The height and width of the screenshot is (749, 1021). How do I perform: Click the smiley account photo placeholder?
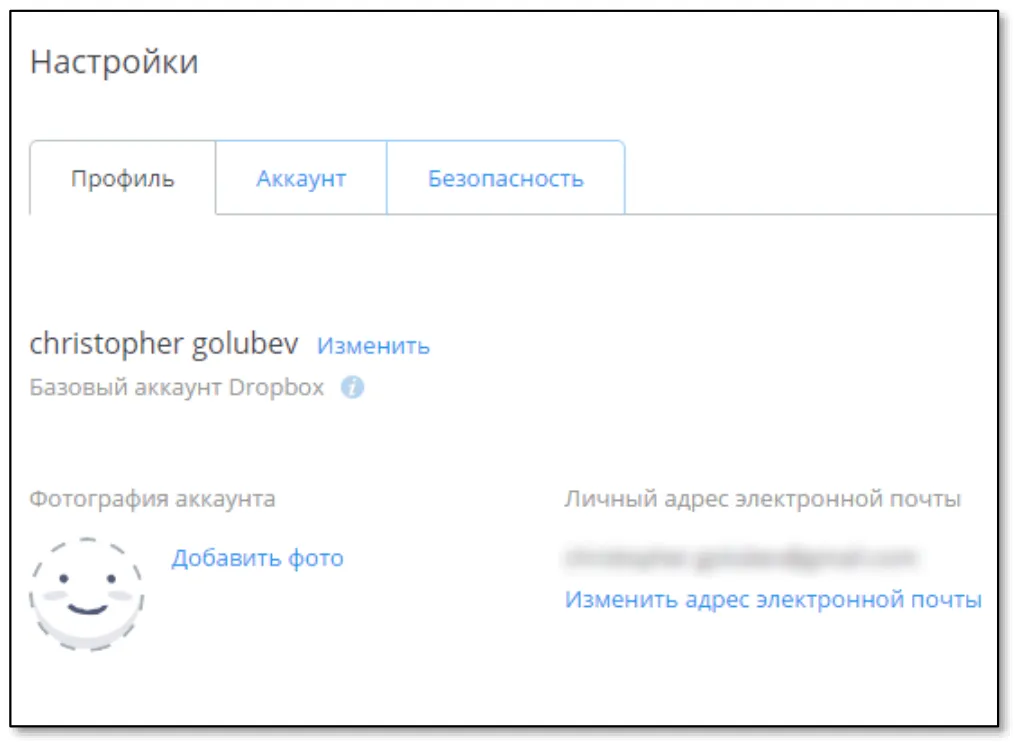click(x=87, y=594)
